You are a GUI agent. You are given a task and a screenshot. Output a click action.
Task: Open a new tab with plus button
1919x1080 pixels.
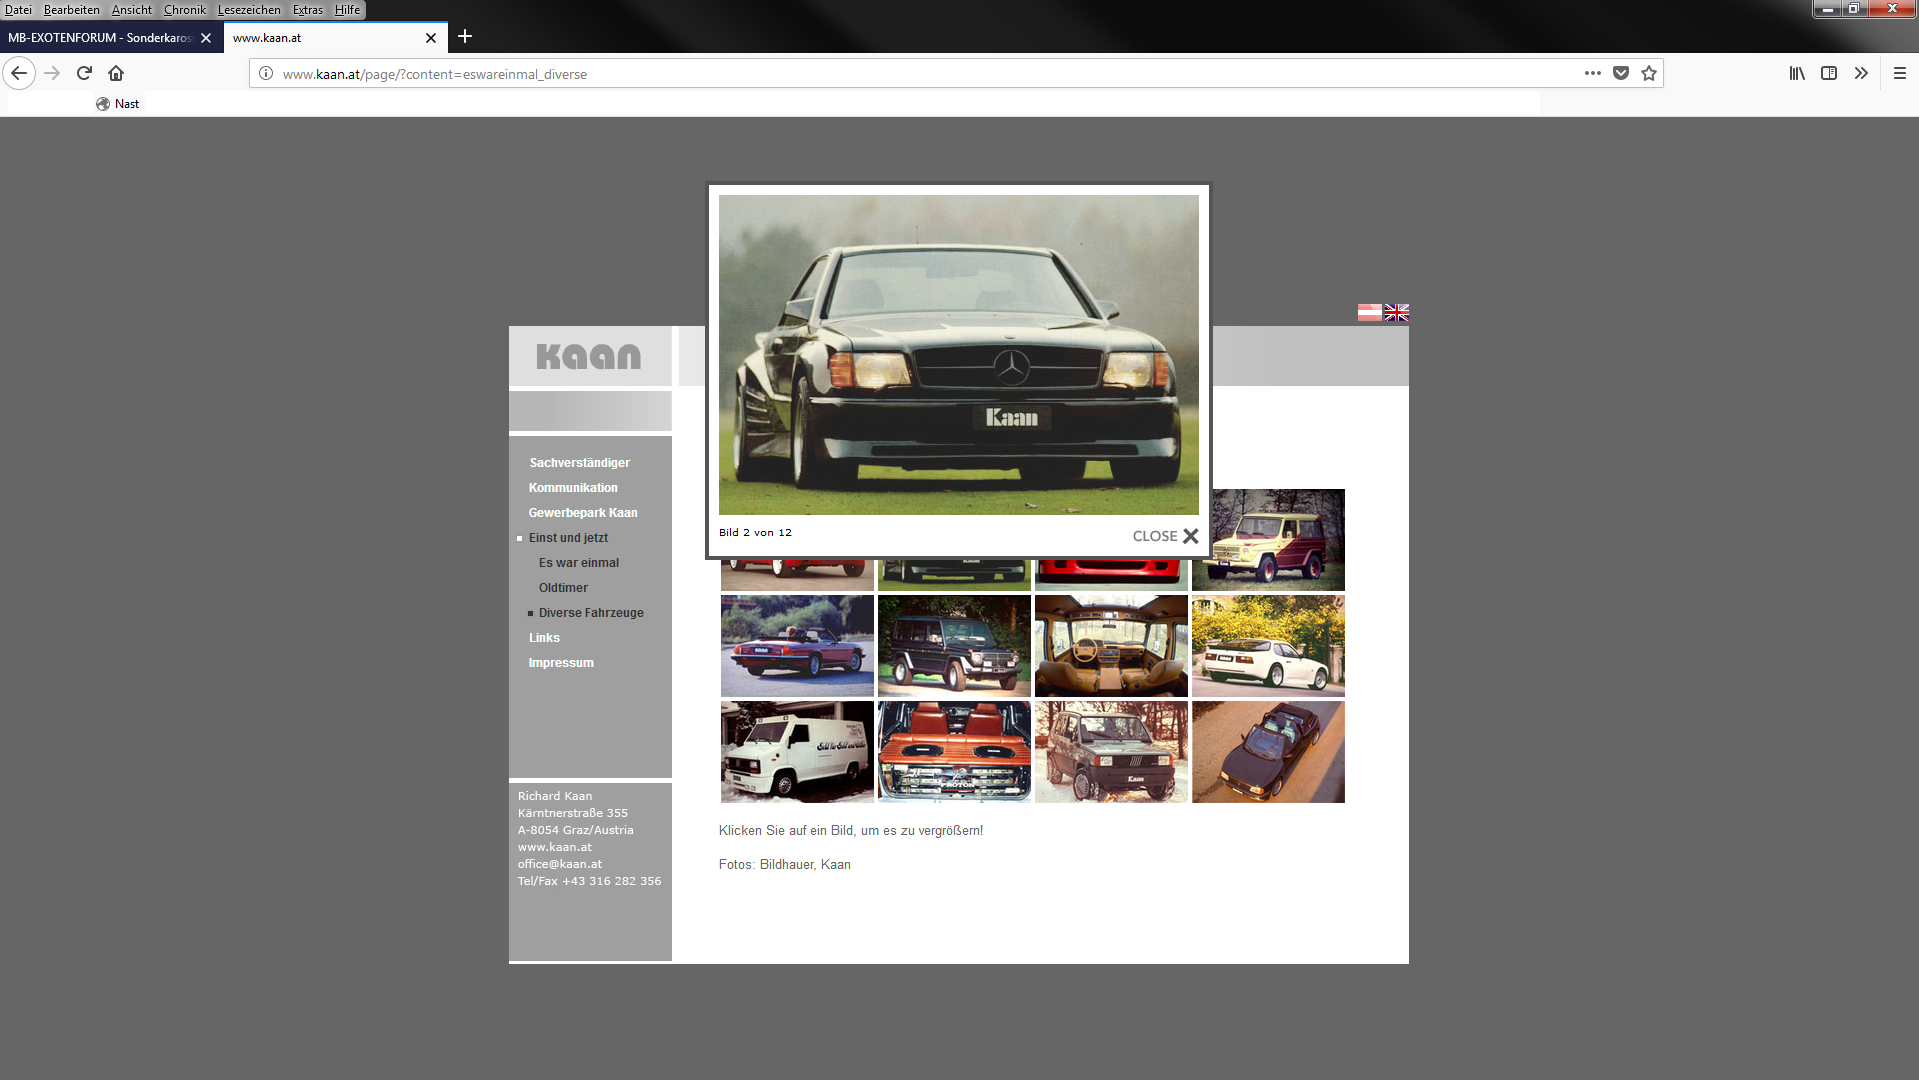[465, 37]
